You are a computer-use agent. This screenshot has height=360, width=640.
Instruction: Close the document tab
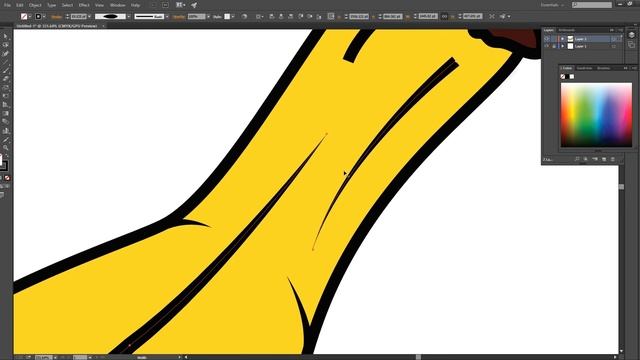[x=103, y=26]
